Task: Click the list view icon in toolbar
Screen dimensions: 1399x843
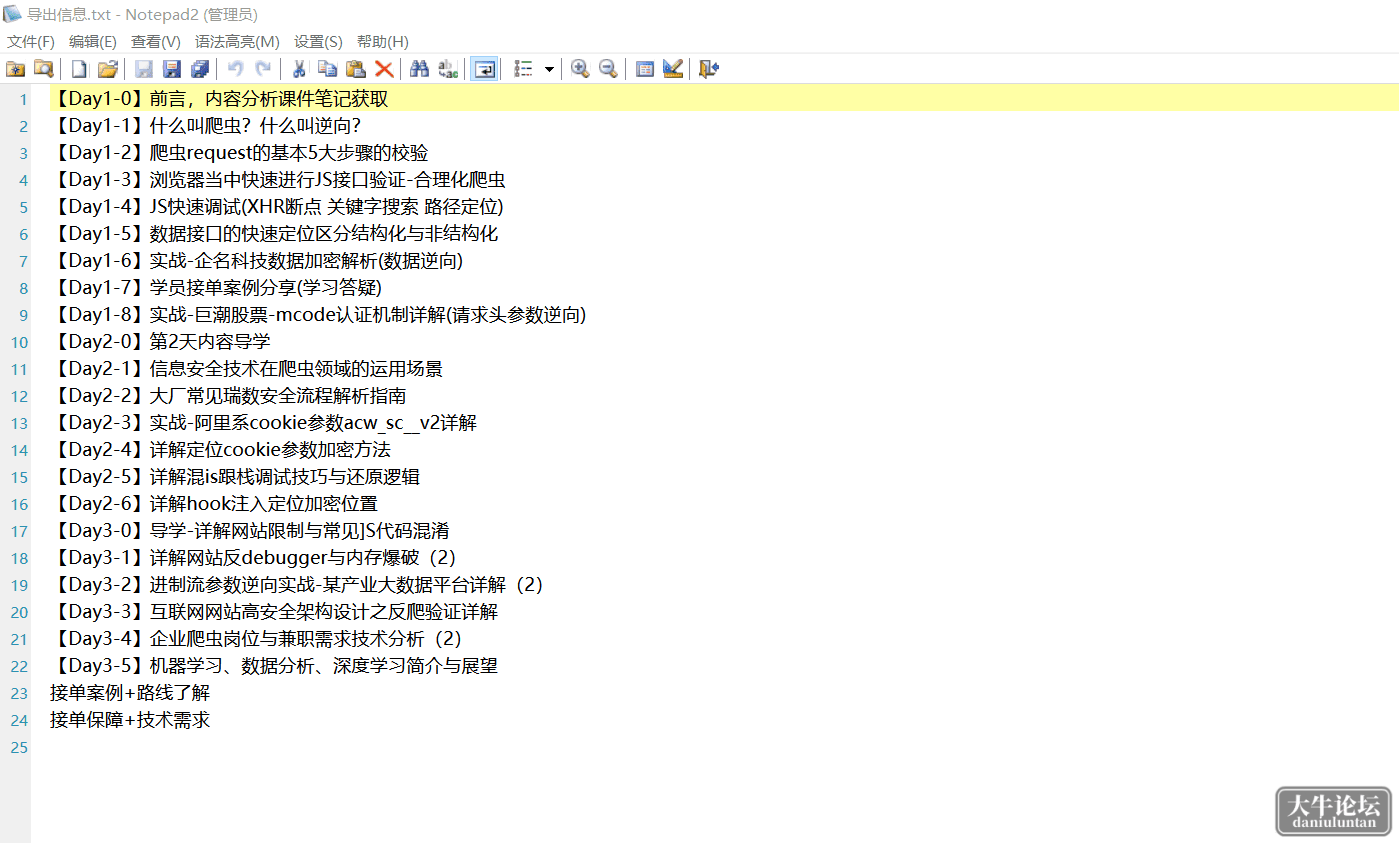Action: (x=523, y=69)
